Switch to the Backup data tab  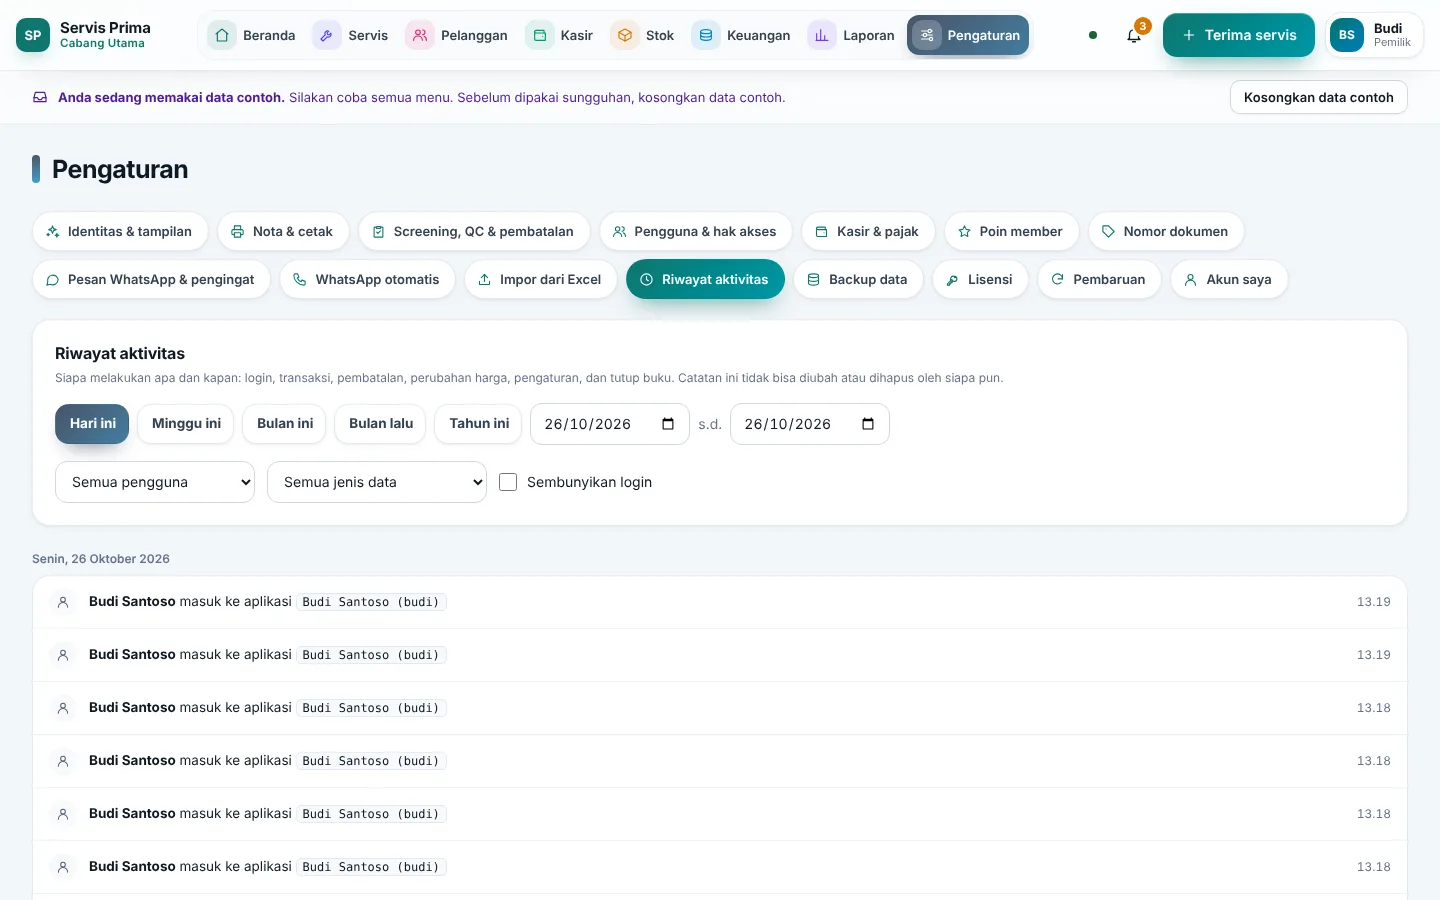858,279
